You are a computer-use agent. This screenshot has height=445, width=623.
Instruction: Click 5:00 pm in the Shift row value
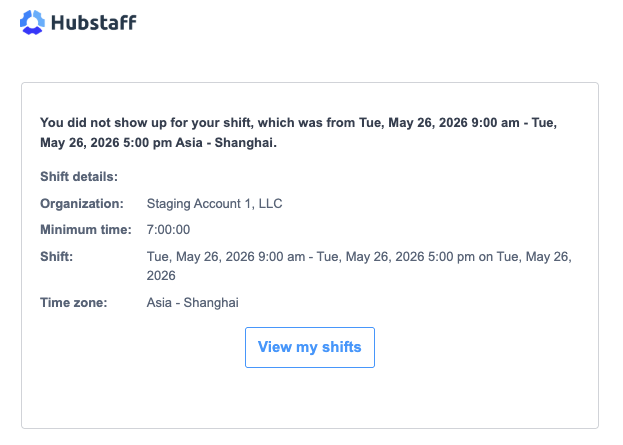pyautogui.click(x=451, y=257)
